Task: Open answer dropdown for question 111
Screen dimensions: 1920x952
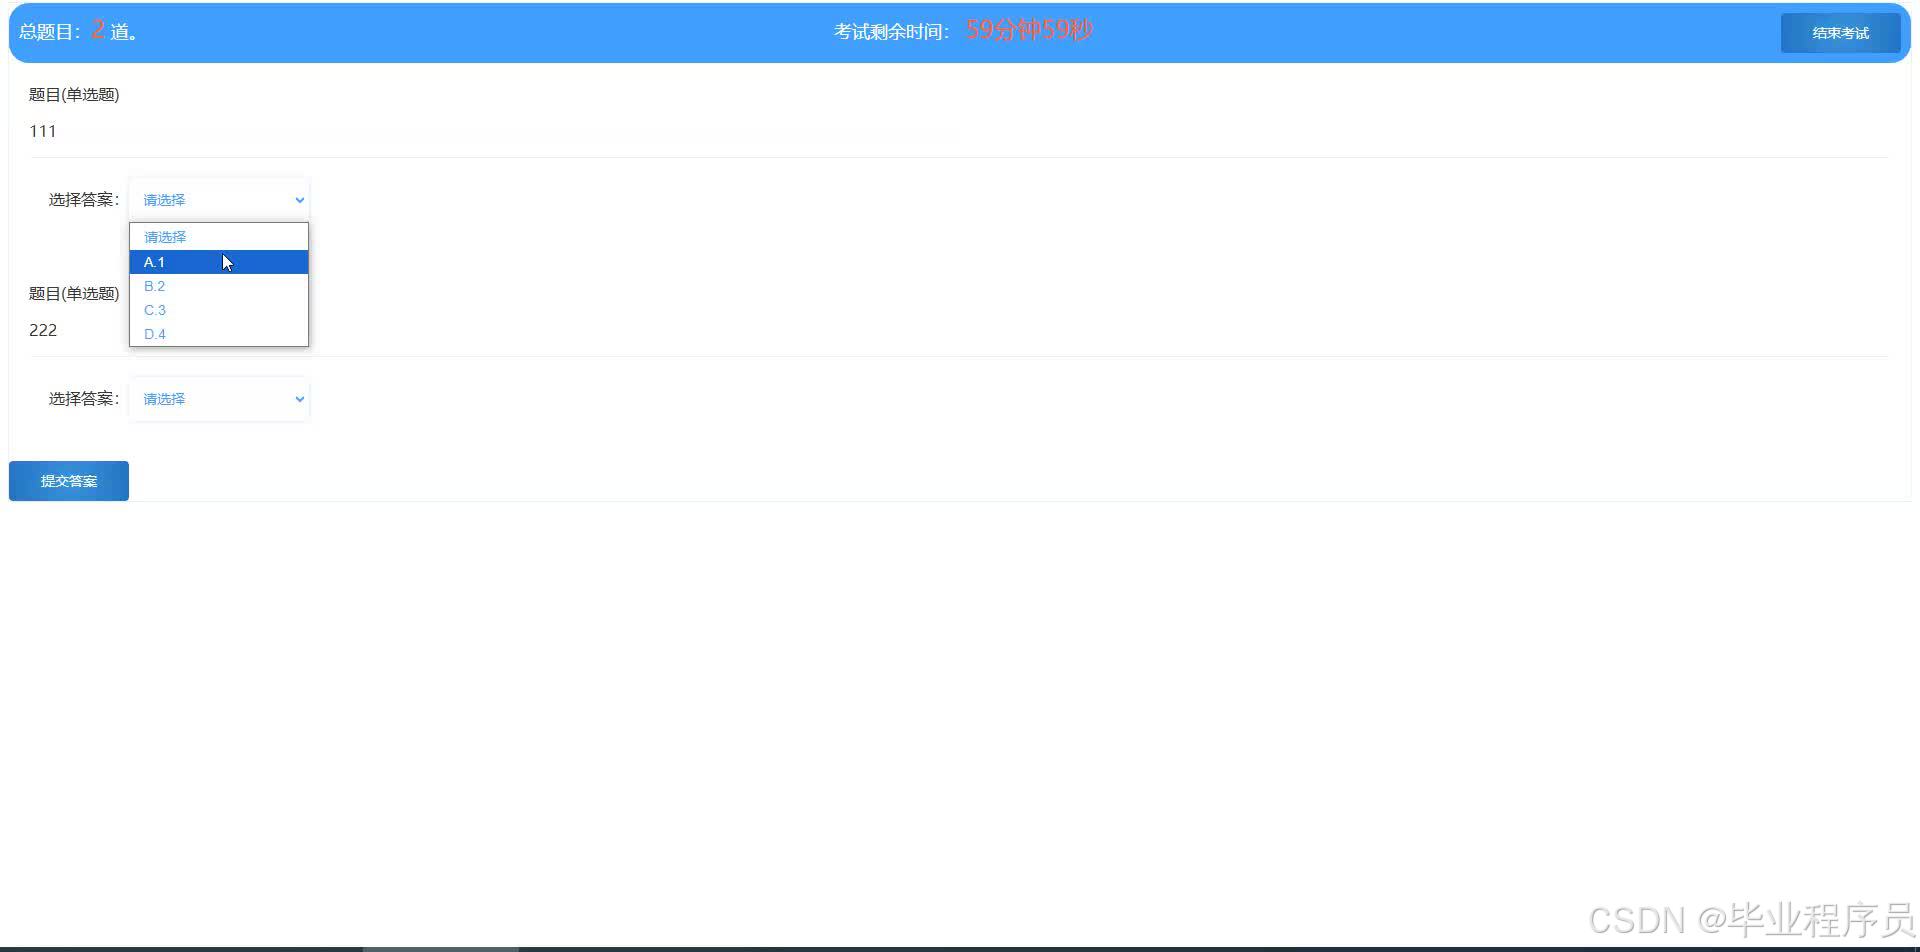Action: [219, 200]
